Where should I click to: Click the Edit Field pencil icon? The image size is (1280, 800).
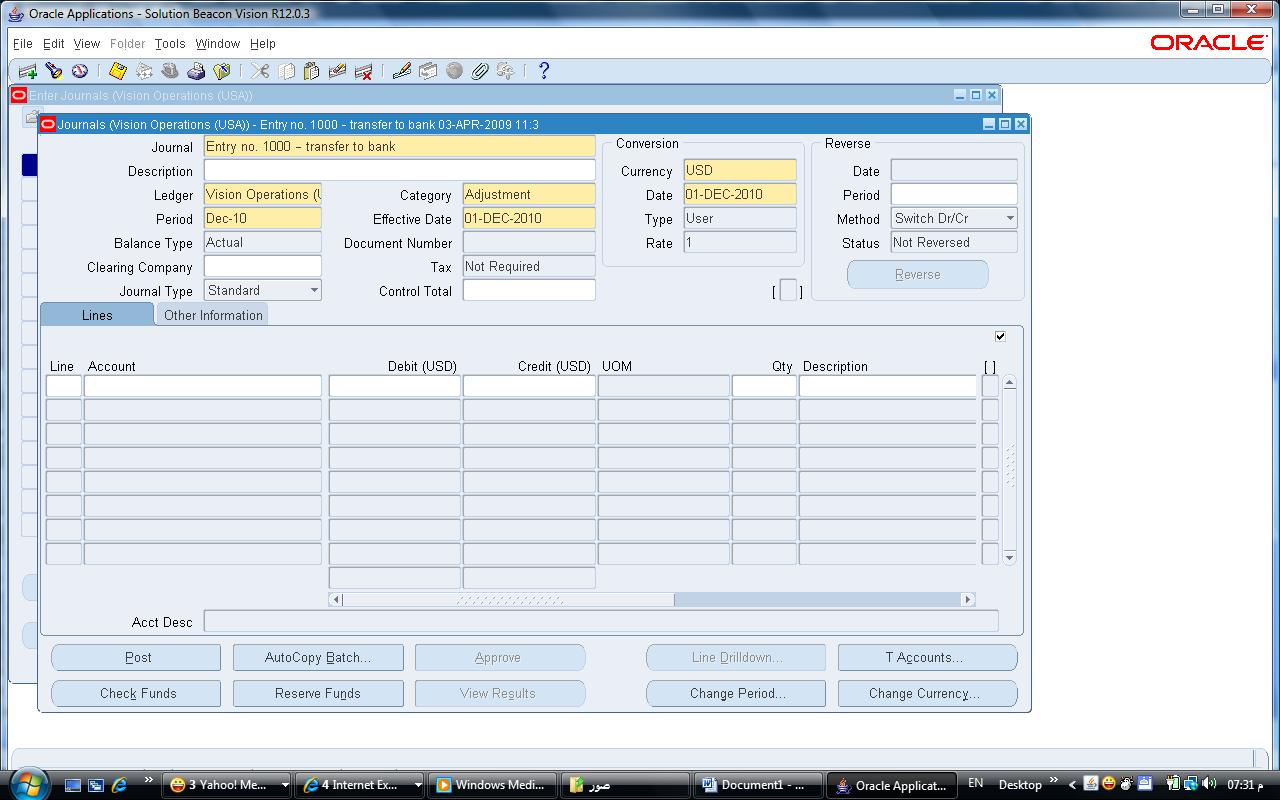[x=402, y=71]
